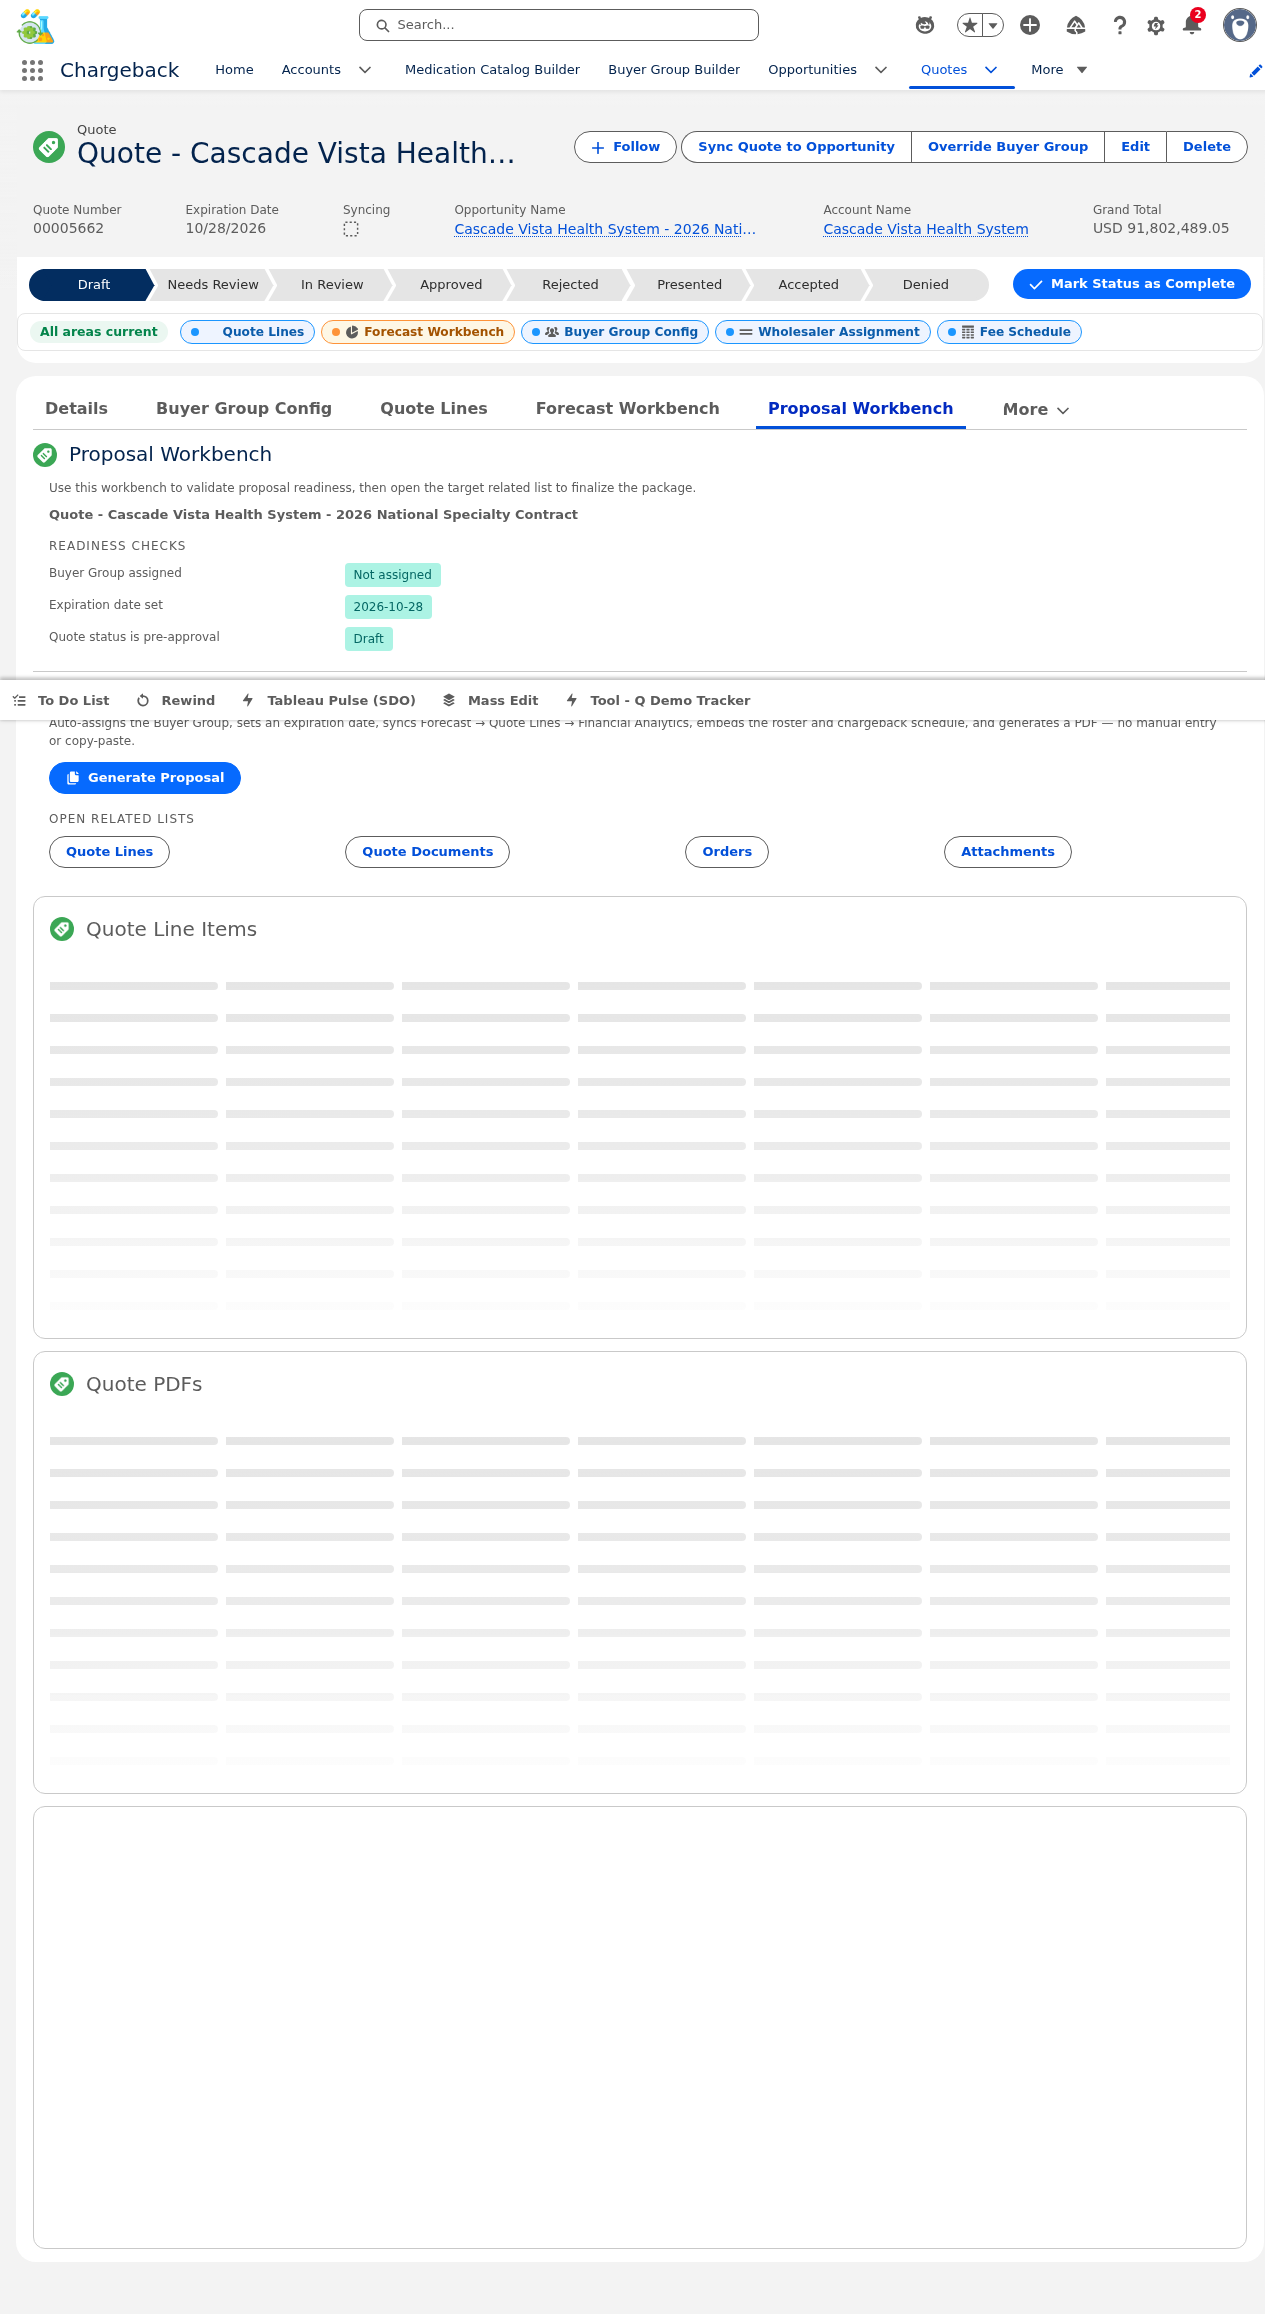Switch to the Quote Lines record tab
Screen dimensions: 1265x2314
(x=434, y=408)
